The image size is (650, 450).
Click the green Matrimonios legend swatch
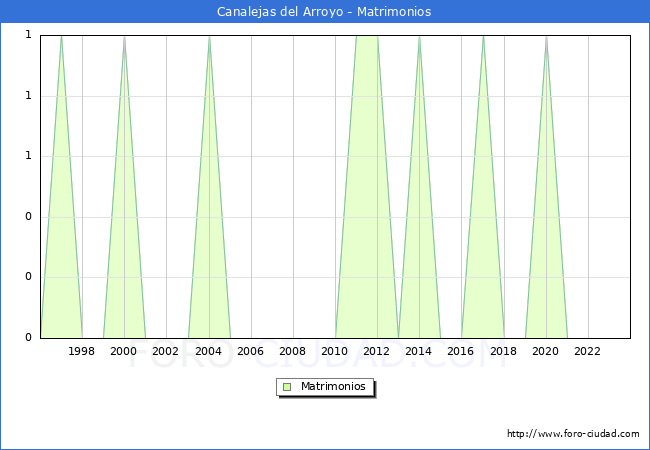(287, 387)
